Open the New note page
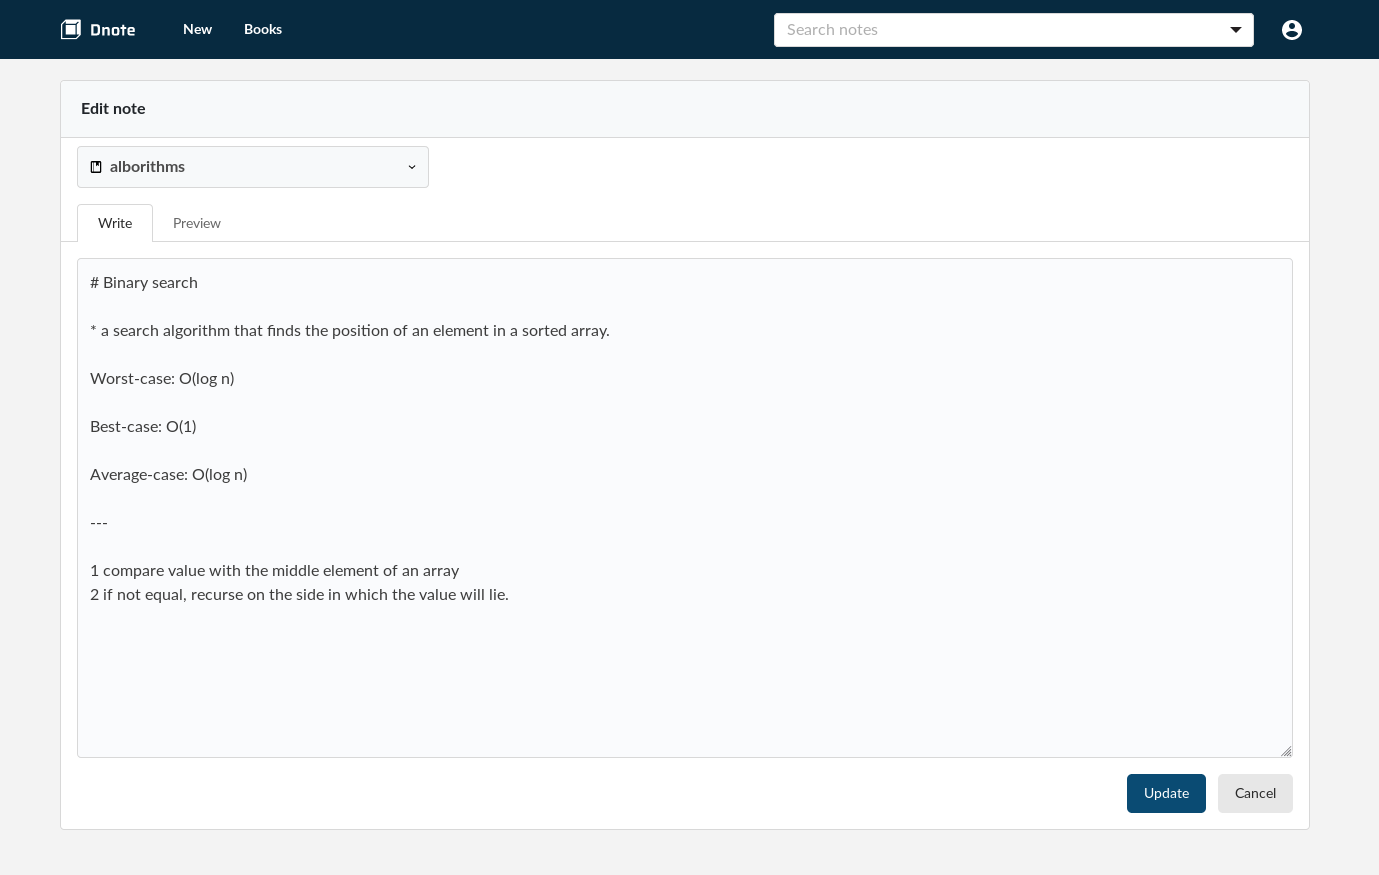This screenshot has height=875, width=1379. (x=197, y=29)
